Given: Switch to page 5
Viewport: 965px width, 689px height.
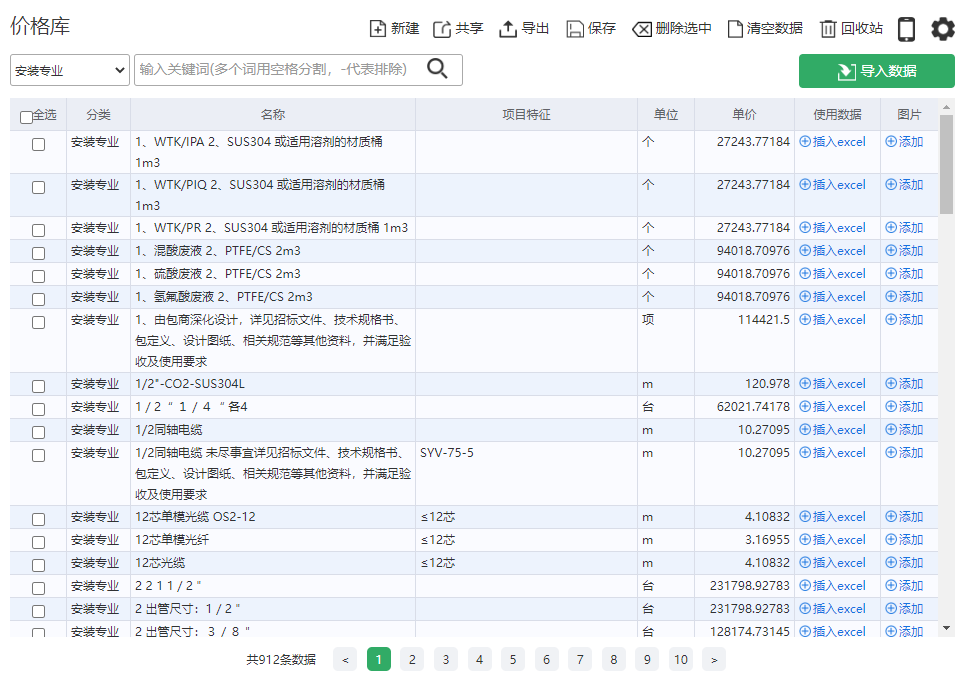Looking at the screenshot, I should pos(512,659).
